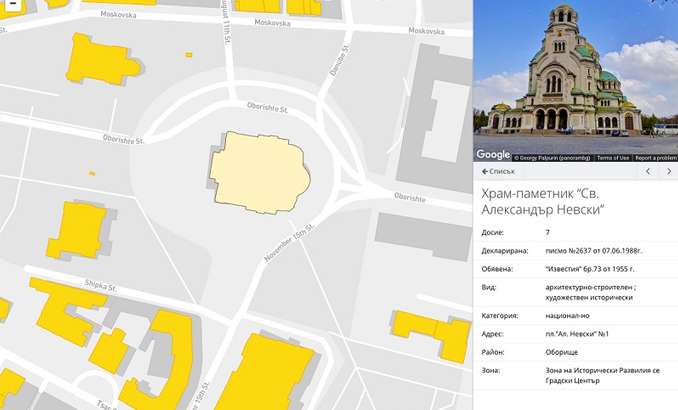Image resolution: width=678 pixels, height=410 pixels.
Task: Click the tiny yellow marker below Moskovska
Action: [189, 55]
